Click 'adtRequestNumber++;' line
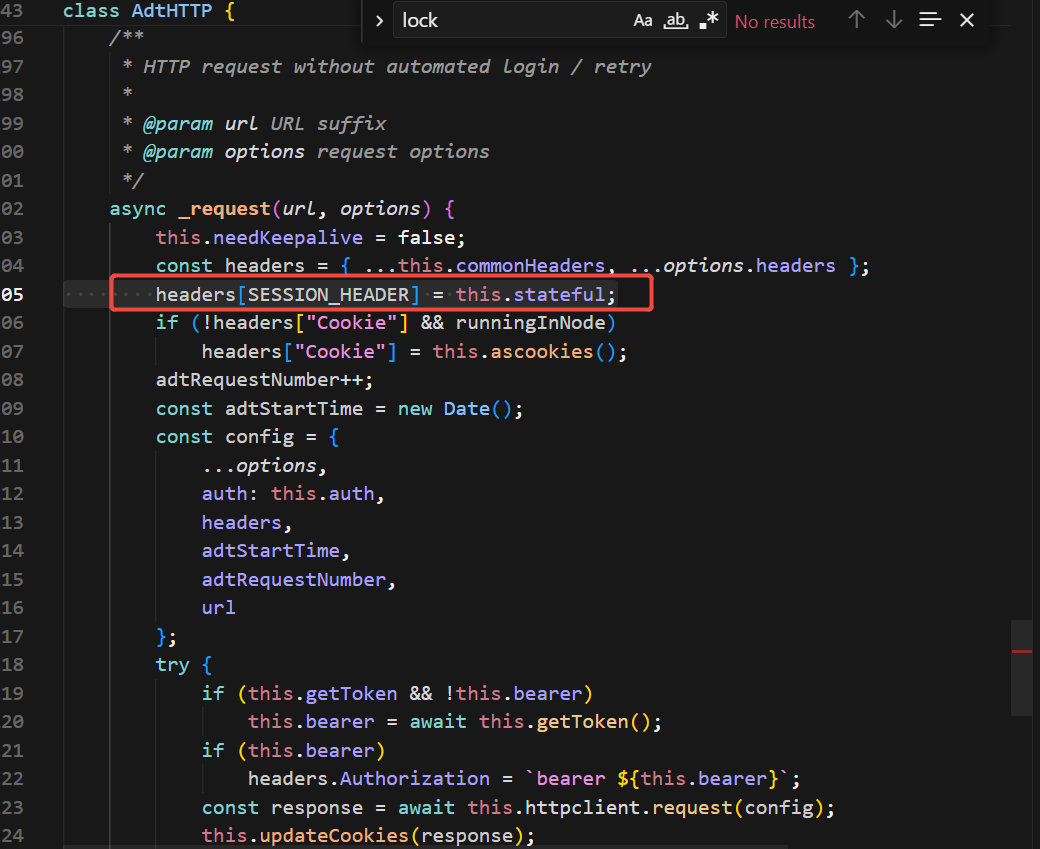Image resolution: width=1040 pixels, height=849 pixels. pyautogui.click(x=264, y=380)
